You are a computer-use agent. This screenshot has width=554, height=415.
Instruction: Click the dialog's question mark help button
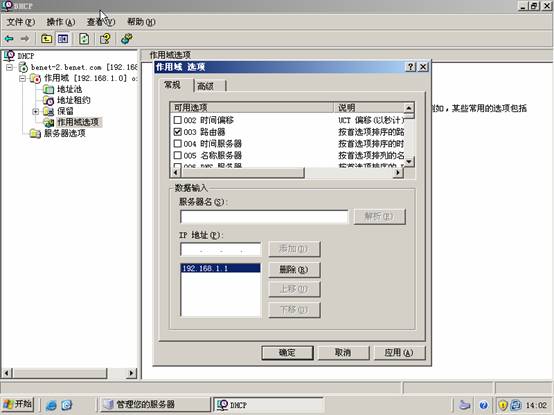pyautogui.click(x=411, y=67)
